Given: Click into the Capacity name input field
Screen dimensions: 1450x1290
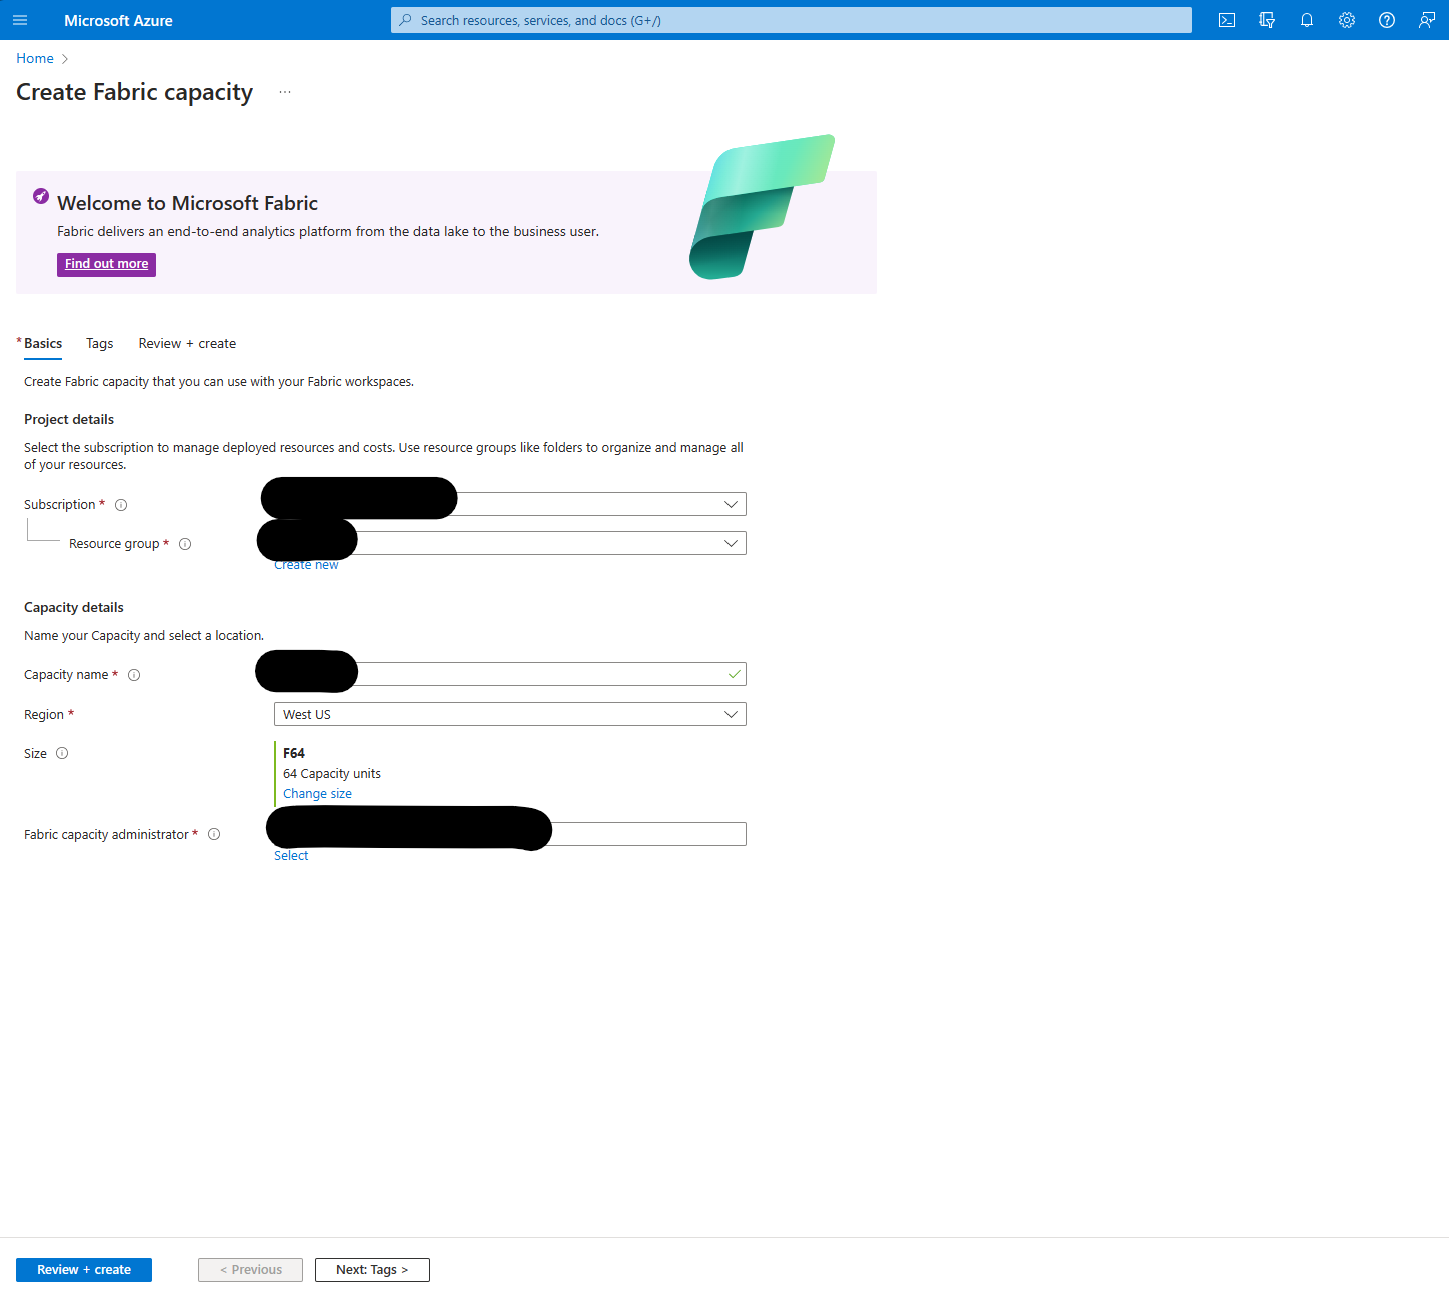Looking at the screenshot, I should point(510,674).
